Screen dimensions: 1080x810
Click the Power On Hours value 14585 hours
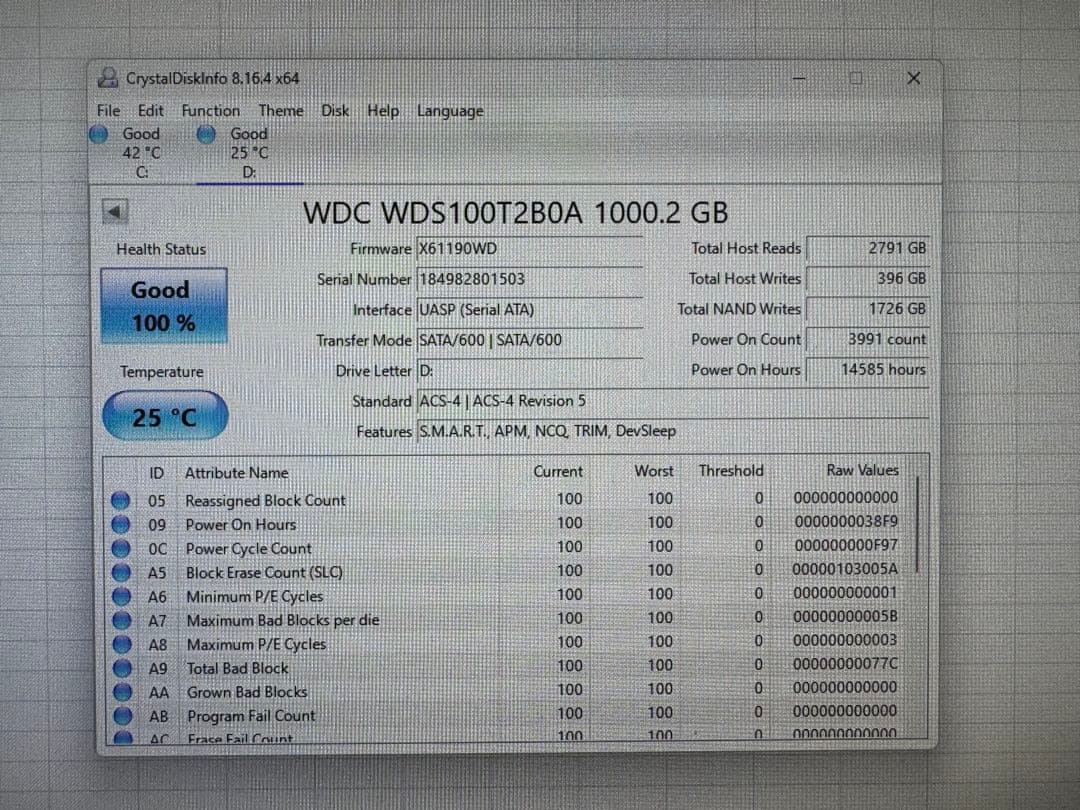(868, 369)
